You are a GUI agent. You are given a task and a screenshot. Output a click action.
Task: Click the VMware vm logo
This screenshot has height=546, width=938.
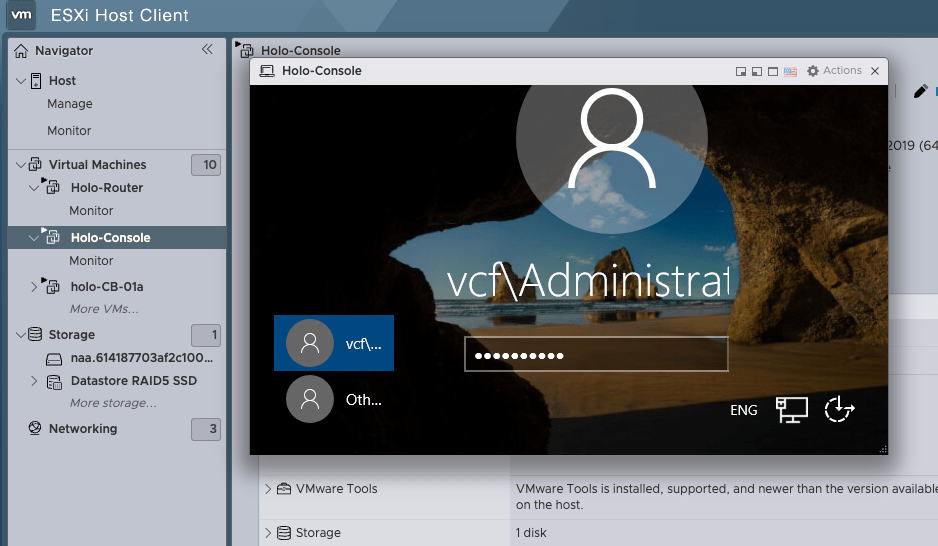click(21, 15)
